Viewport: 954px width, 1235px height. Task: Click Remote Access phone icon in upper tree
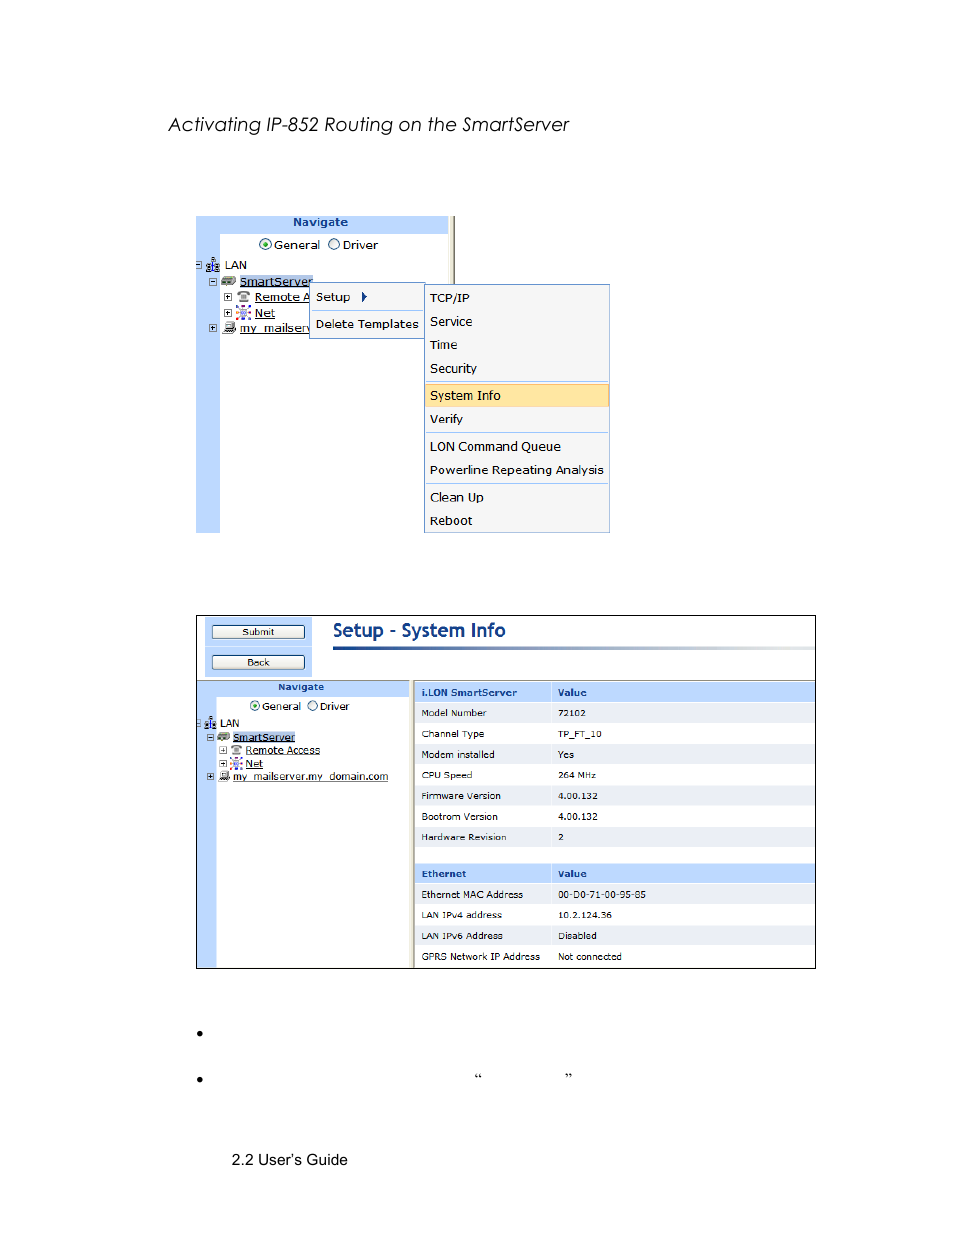tap(244, 297)
